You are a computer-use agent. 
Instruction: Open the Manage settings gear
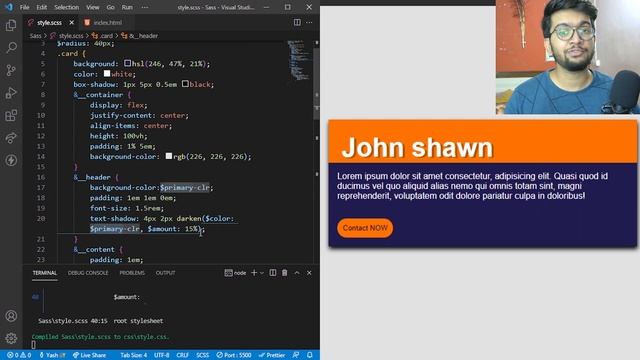11,338
